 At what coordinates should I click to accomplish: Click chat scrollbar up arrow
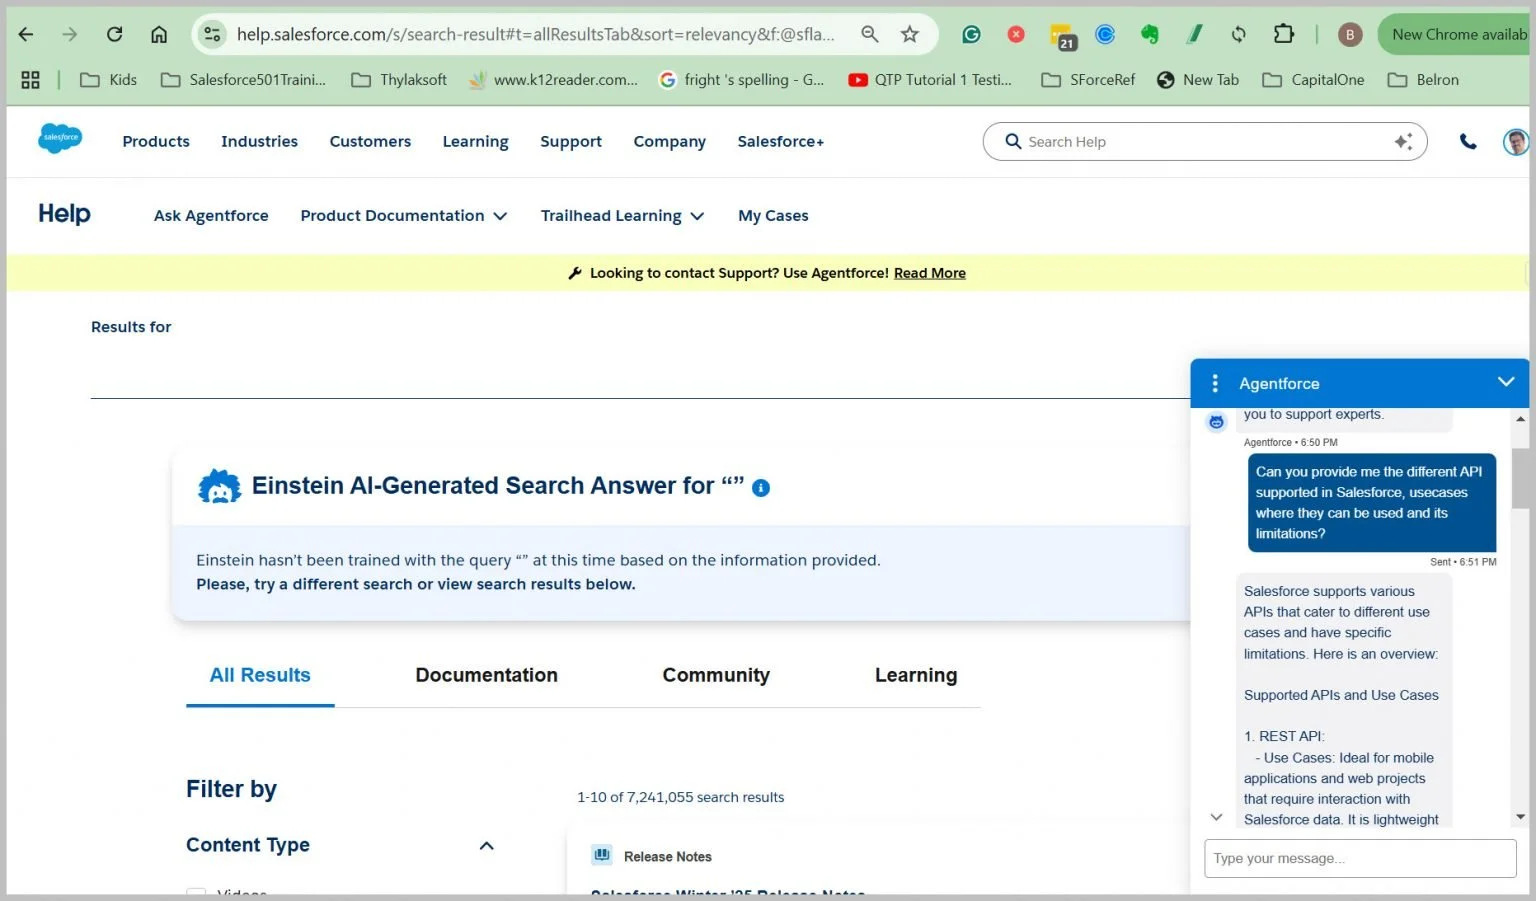[x=1521, y=419]
